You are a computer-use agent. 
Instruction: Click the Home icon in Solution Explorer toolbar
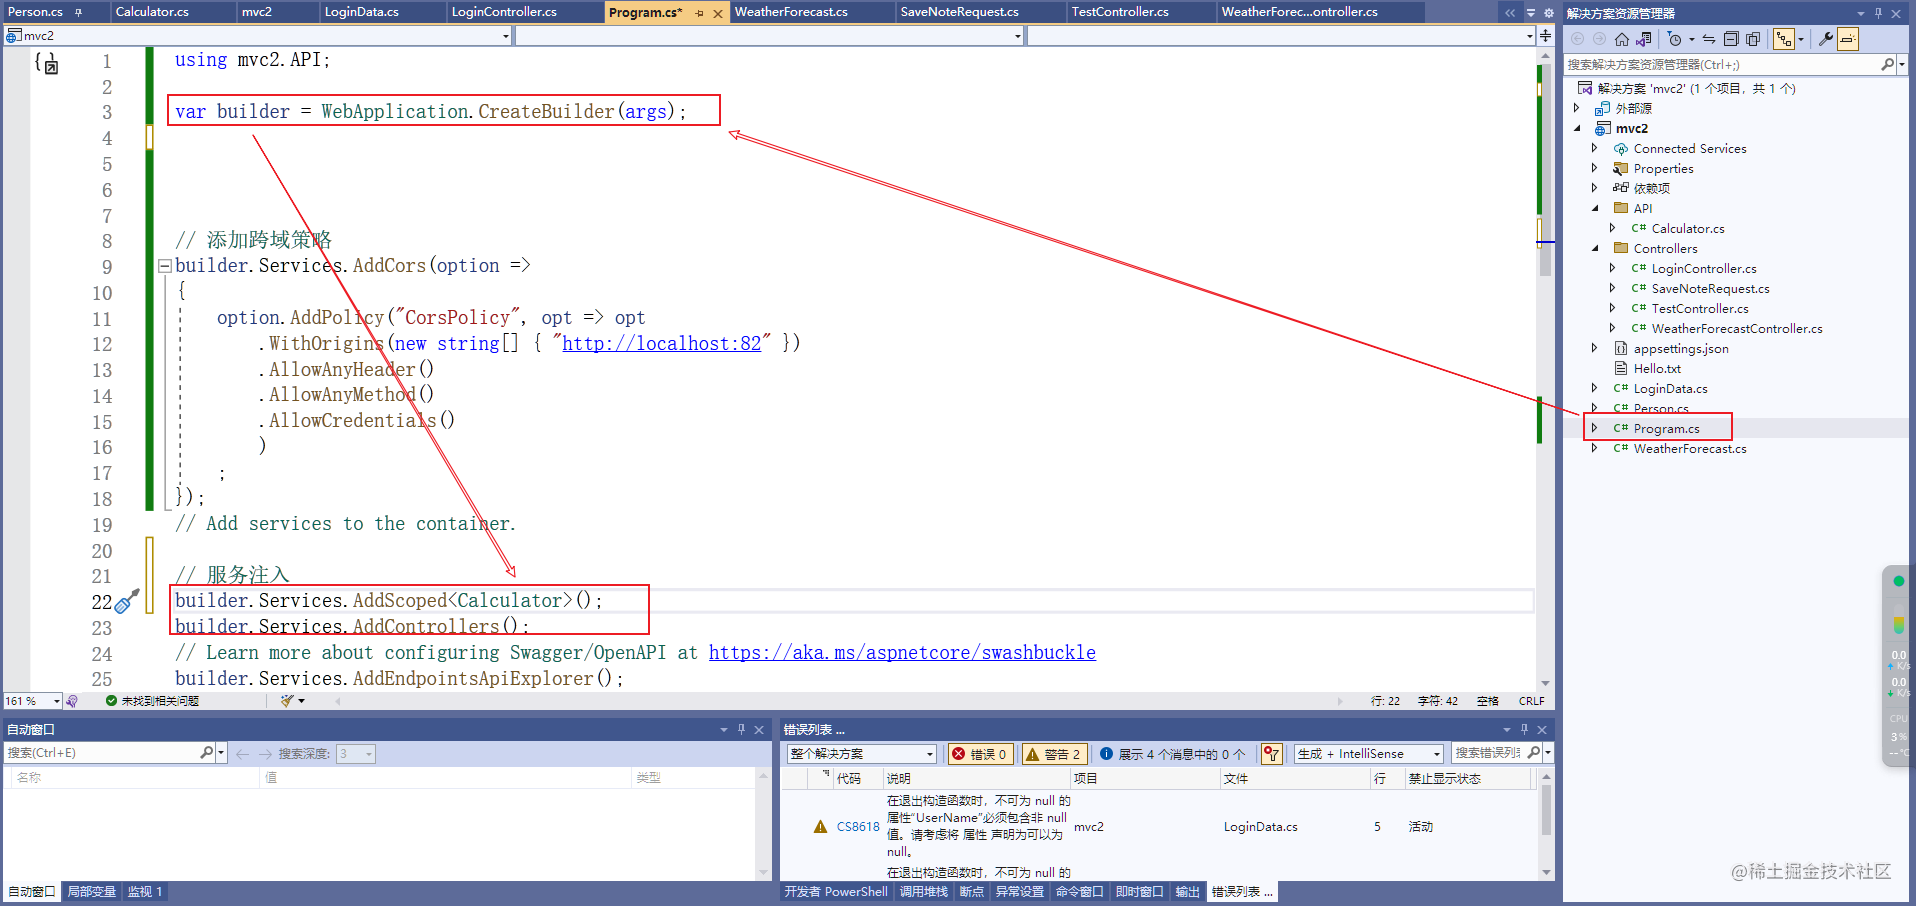pyautogui.click(x=1621, y=39)
